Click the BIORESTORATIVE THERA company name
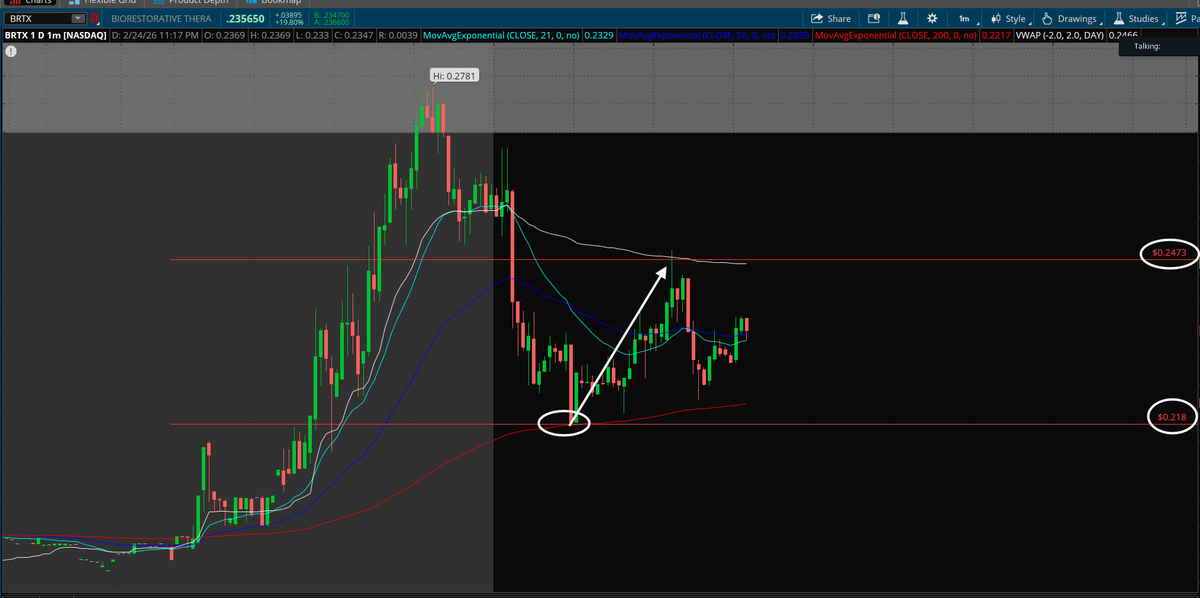Image resolution: width=1200 pixels, height=598 pixels. pos(163,18)
